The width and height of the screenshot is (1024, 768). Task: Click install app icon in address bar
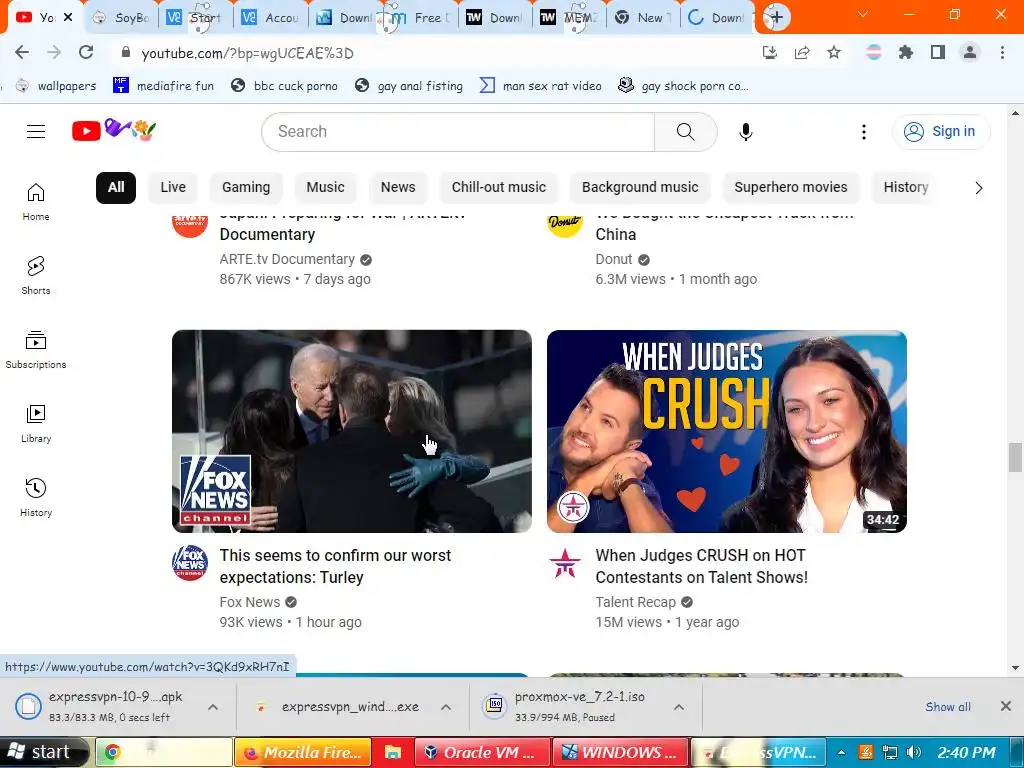coord(770,52)
